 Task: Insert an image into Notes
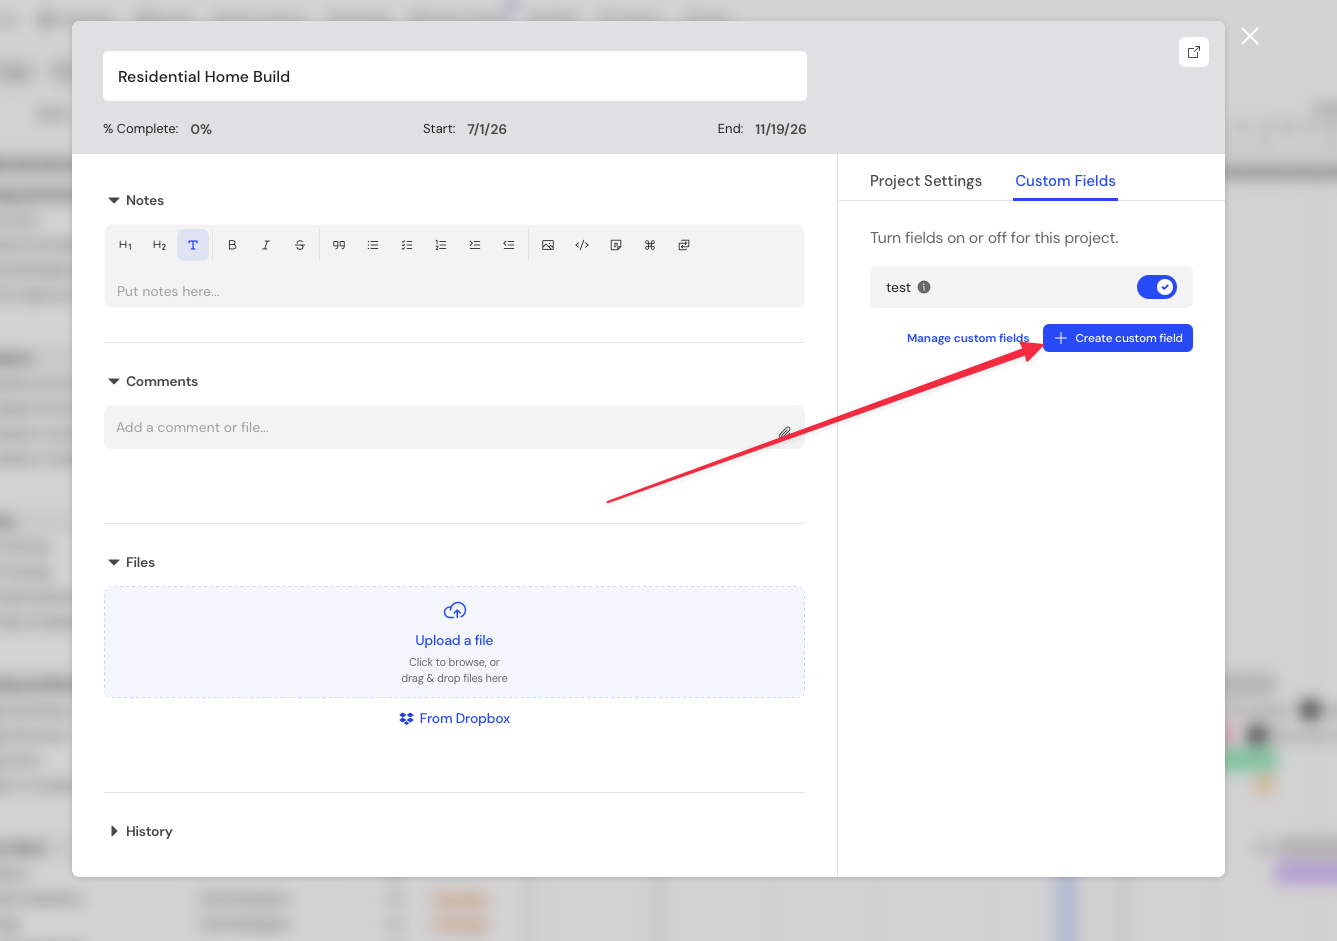pyautogui.click(x=548, y=245)
